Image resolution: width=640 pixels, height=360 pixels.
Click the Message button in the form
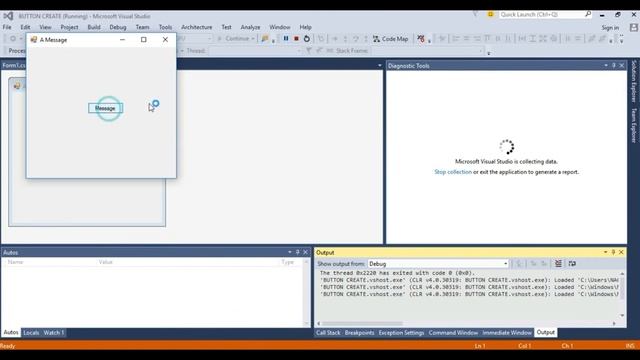point(105,108)
